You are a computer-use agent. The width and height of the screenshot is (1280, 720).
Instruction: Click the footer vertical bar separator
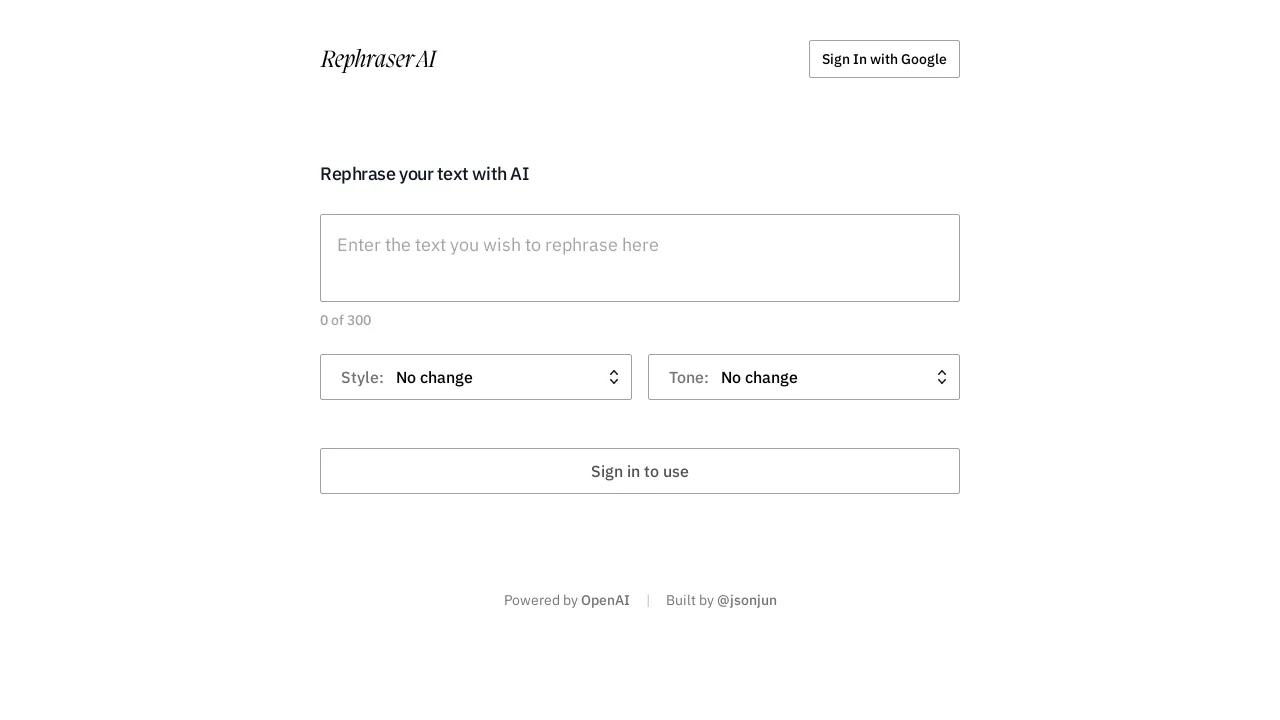click(648, 600)
